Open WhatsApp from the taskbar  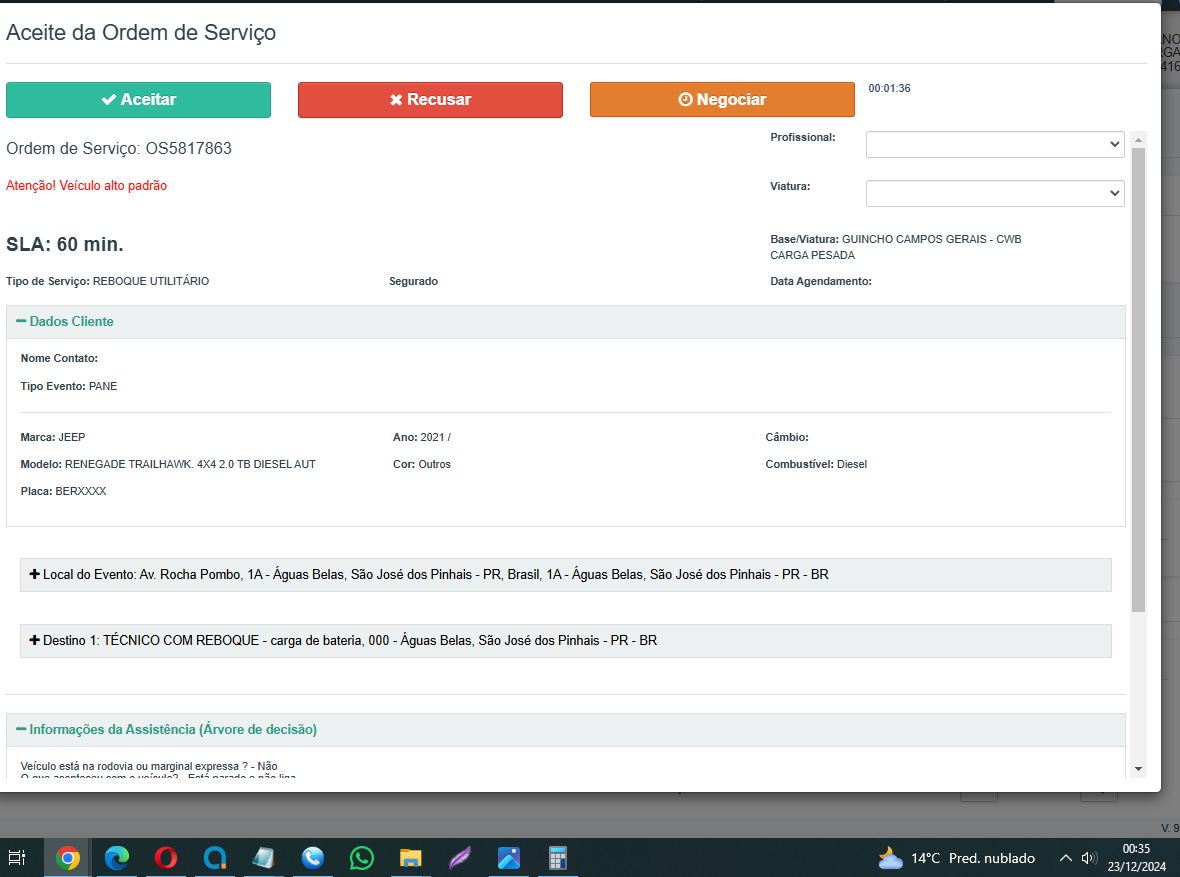tap(362, 858)
